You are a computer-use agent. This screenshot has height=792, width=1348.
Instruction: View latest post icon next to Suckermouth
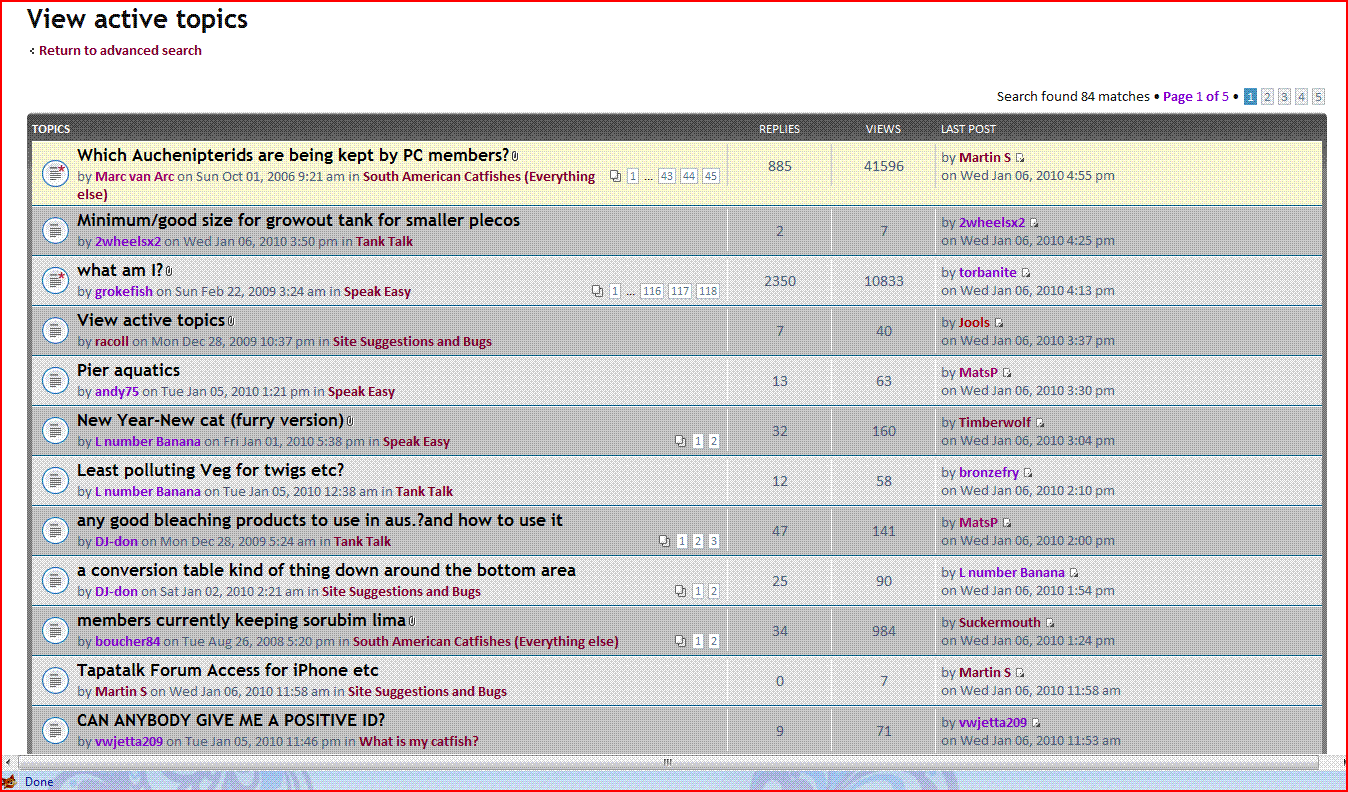pyautogui.click(x=1049, y=623)
